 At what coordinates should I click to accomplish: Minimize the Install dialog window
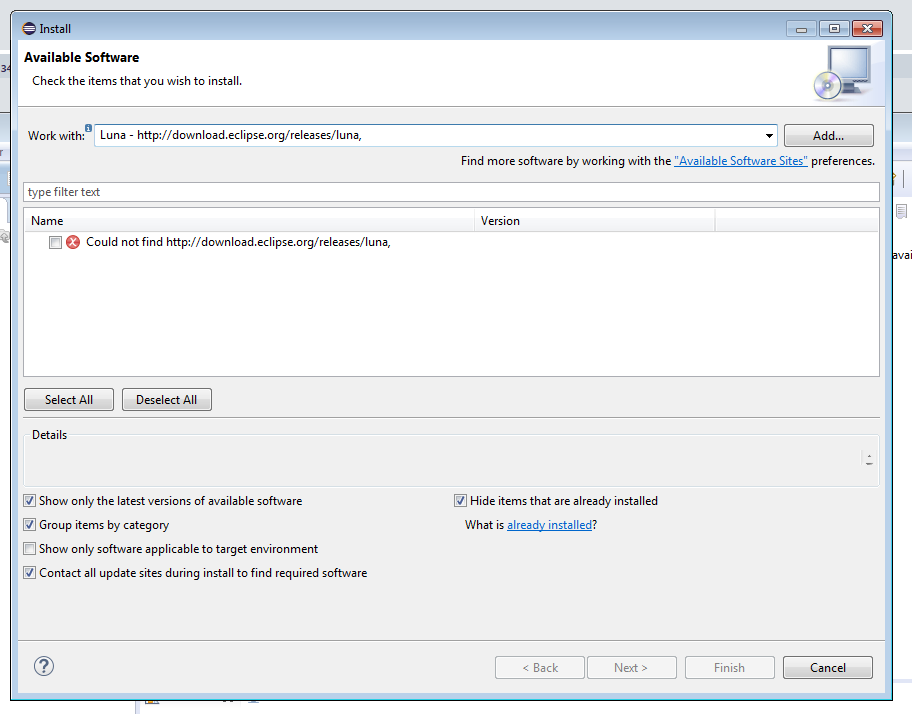[801, 28]
